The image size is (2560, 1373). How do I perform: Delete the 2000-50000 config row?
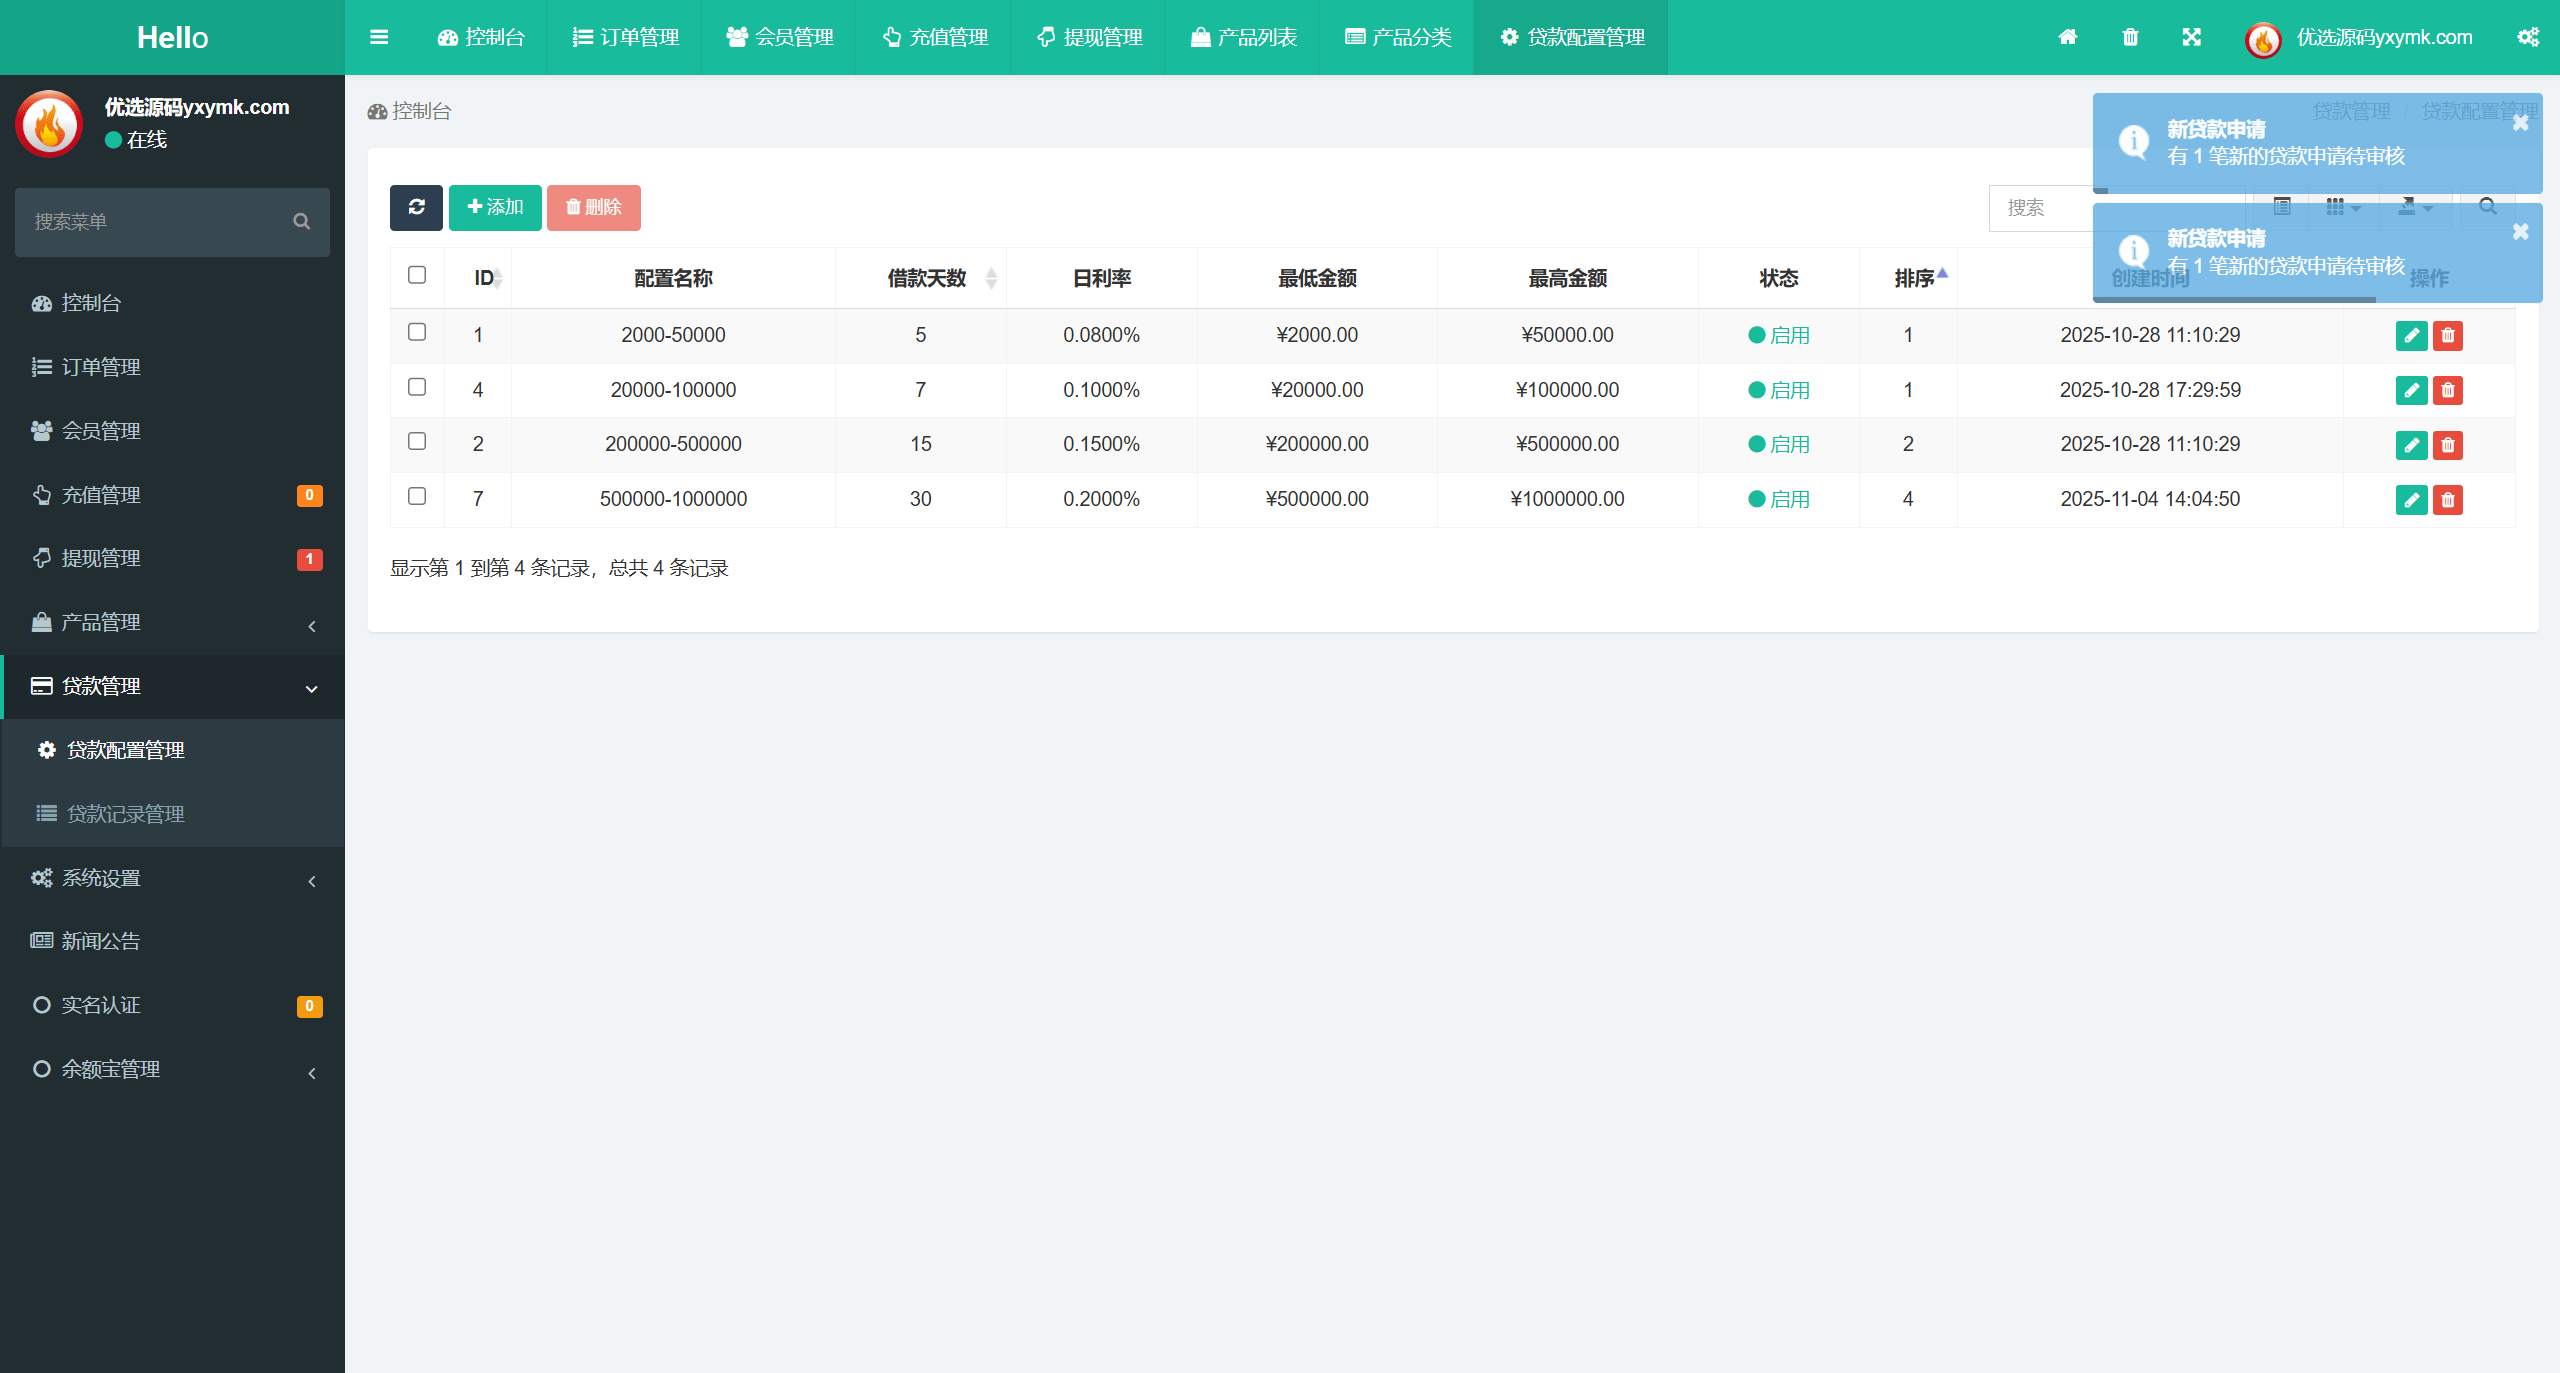point(2447,336)
